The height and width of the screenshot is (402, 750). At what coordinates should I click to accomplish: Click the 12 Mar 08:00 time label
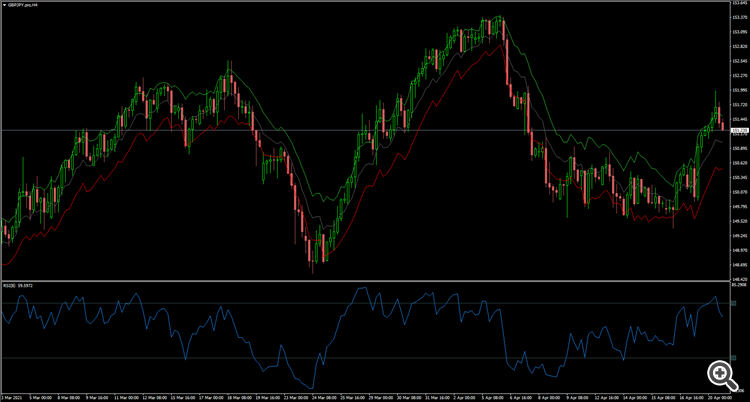(x=157, y=398)
